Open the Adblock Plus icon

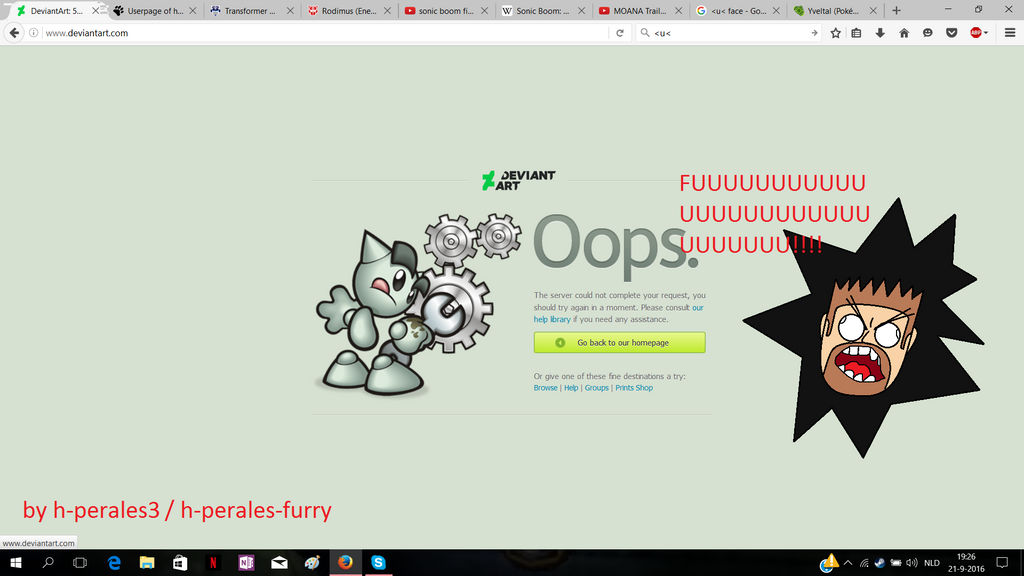974,32
